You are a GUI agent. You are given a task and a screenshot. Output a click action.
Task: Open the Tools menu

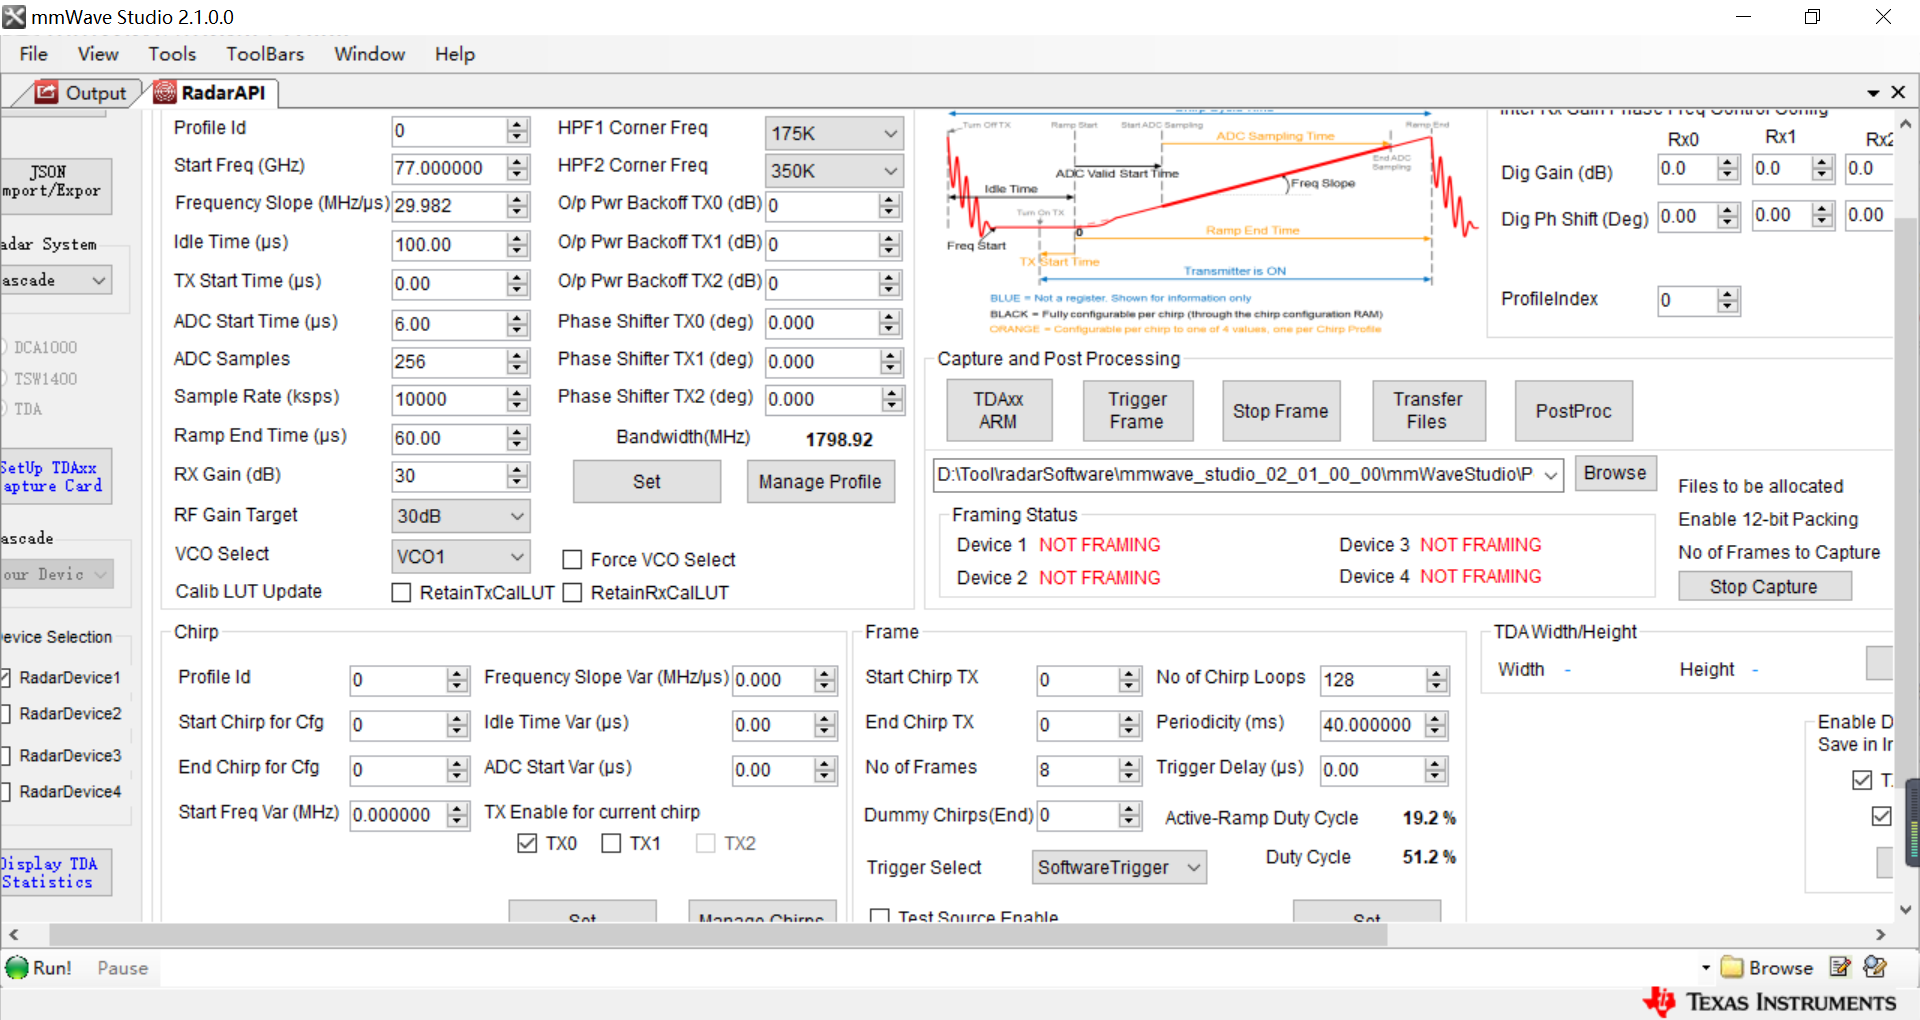[x=172, y=54]
